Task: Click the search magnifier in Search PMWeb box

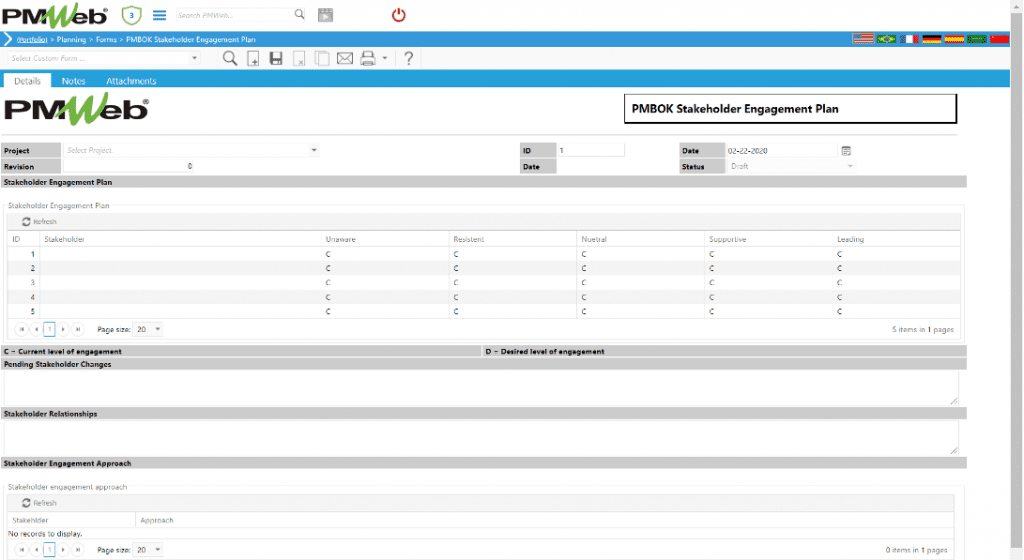Action: tap(299, 14)
